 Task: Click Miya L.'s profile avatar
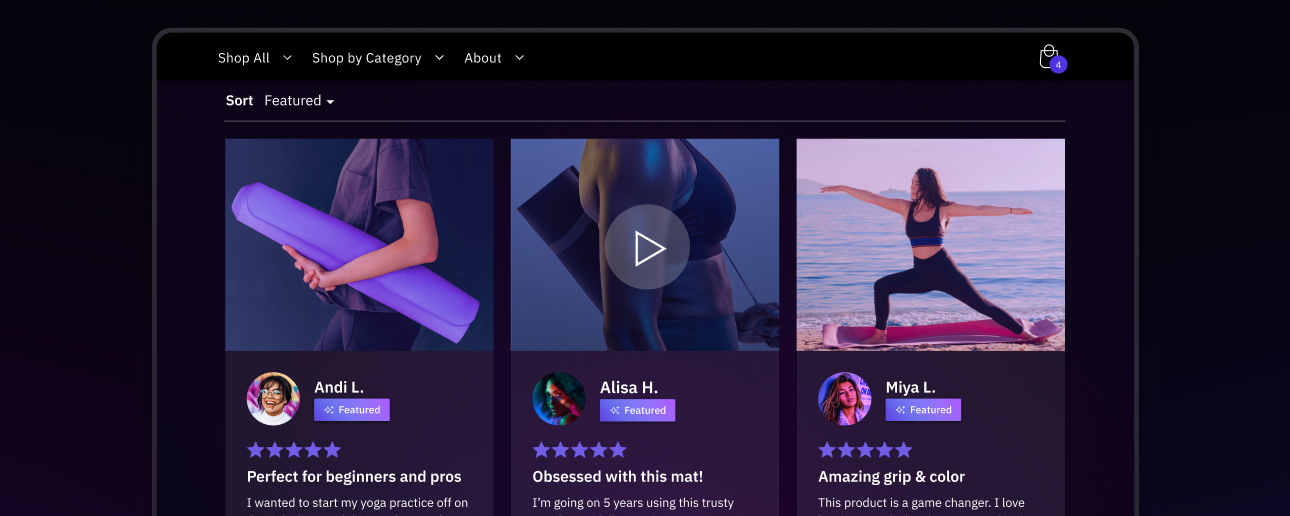coord(845,399)
